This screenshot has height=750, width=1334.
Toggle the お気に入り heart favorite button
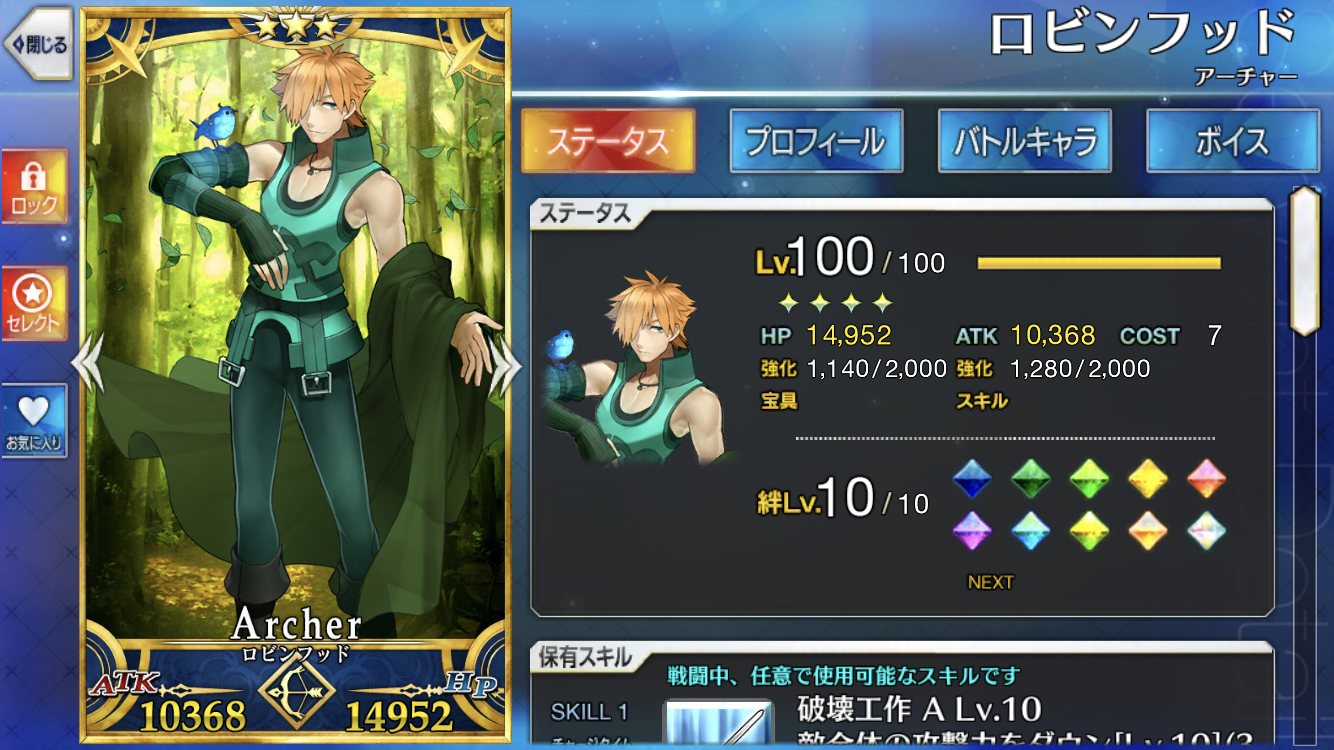[x=34, y=421]
